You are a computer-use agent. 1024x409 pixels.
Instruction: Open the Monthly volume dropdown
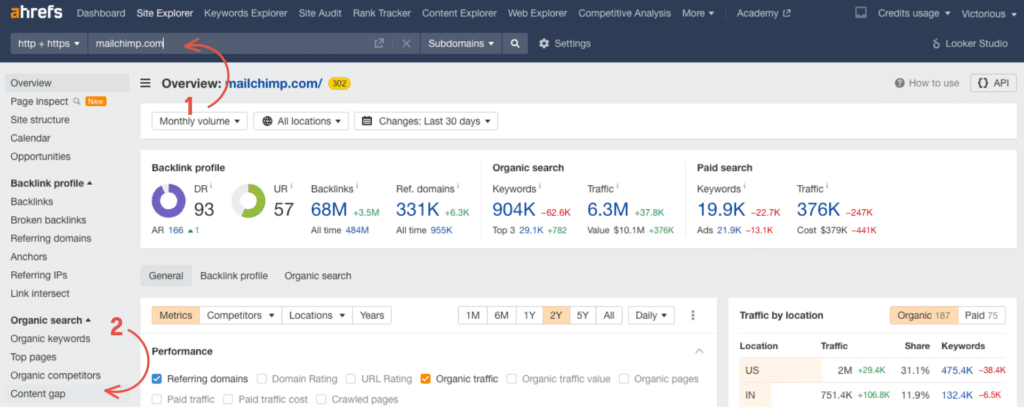click(199, 121)
